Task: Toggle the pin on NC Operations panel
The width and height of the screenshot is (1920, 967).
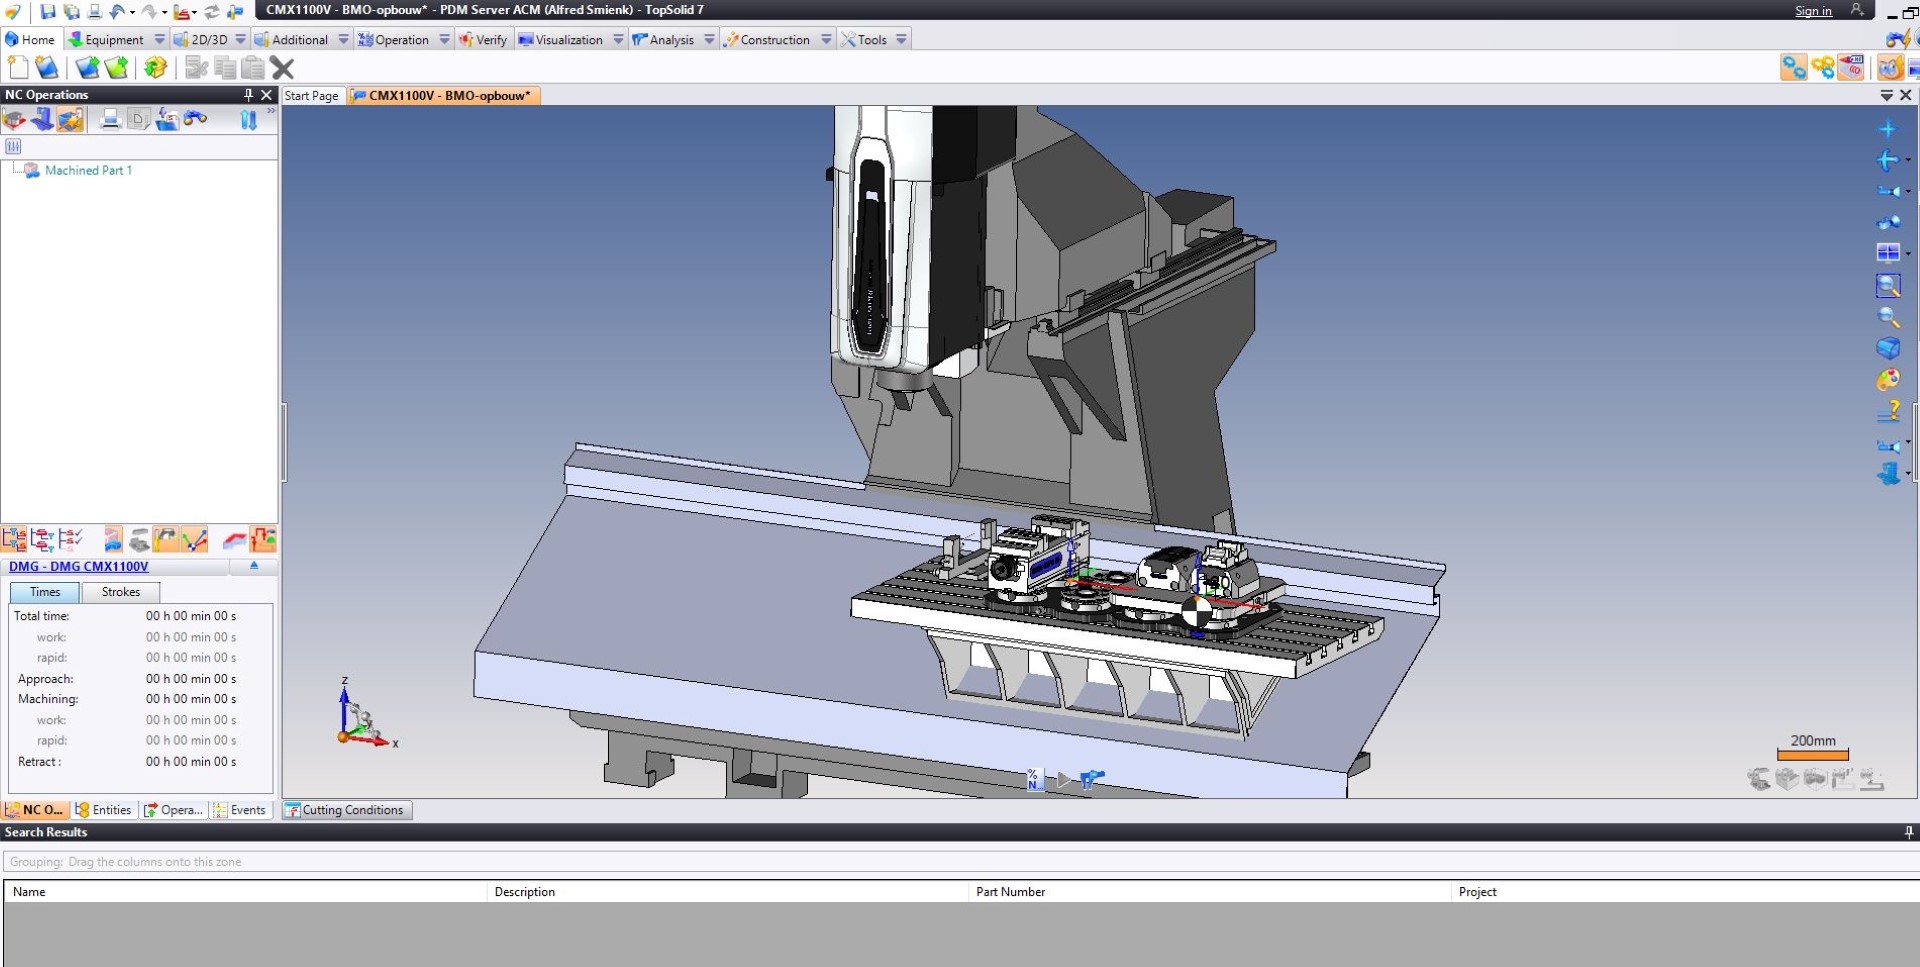Action: pos(248,95)
